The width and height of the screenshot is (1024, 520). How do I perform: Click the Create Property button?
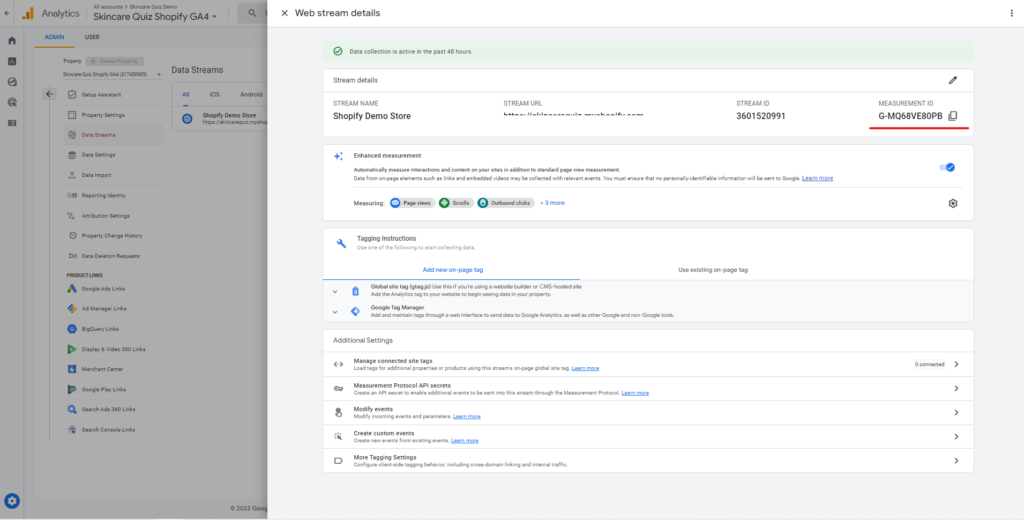(115, 61)
